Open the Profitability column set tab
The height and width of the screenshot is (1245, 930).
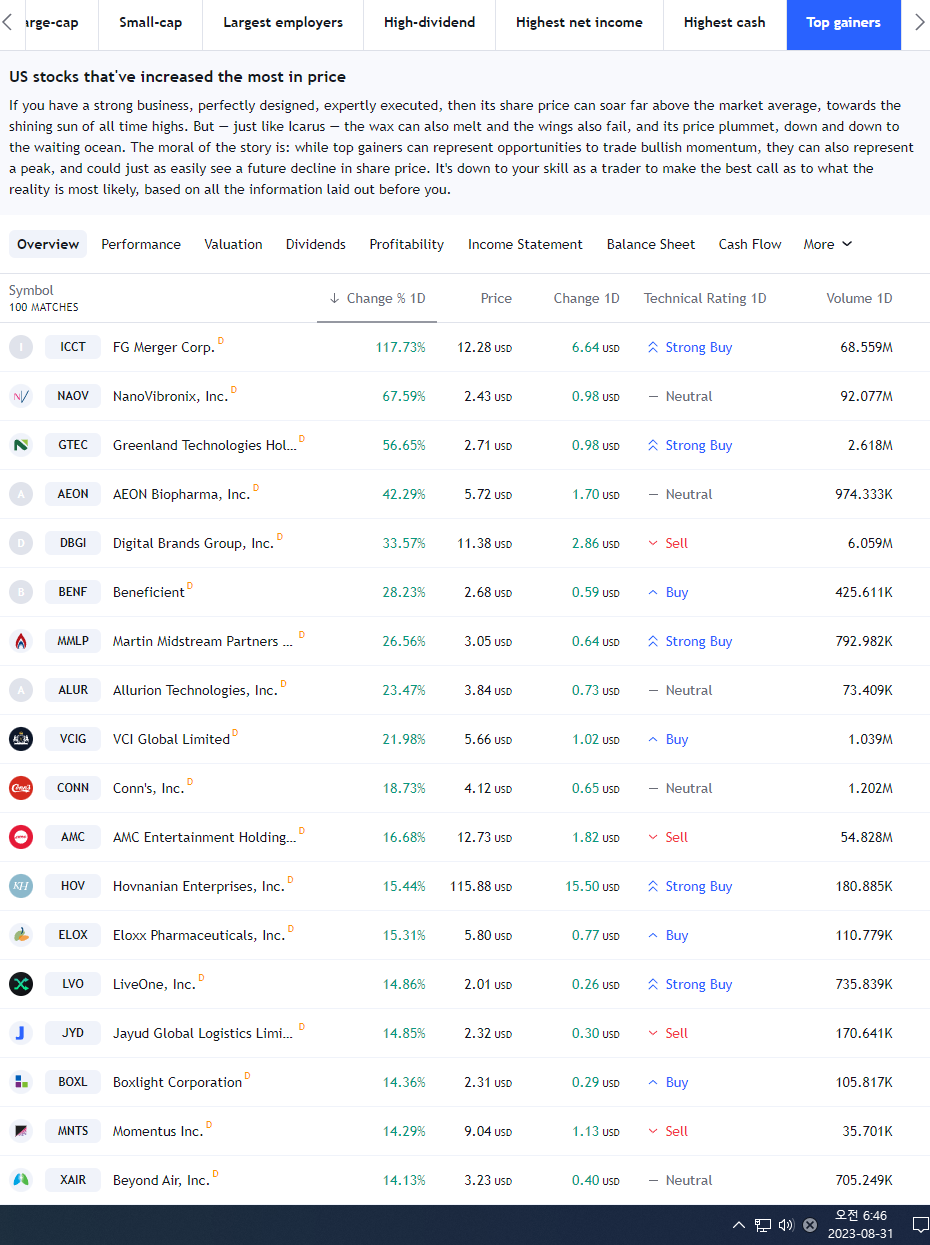407,244
